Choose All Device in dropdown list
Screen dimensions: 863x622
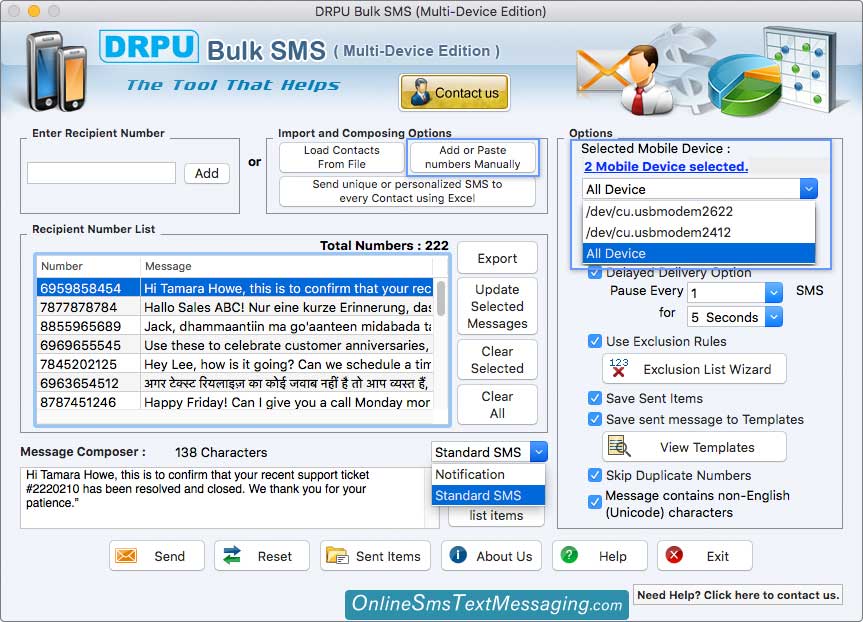click(x=698, y=253)
